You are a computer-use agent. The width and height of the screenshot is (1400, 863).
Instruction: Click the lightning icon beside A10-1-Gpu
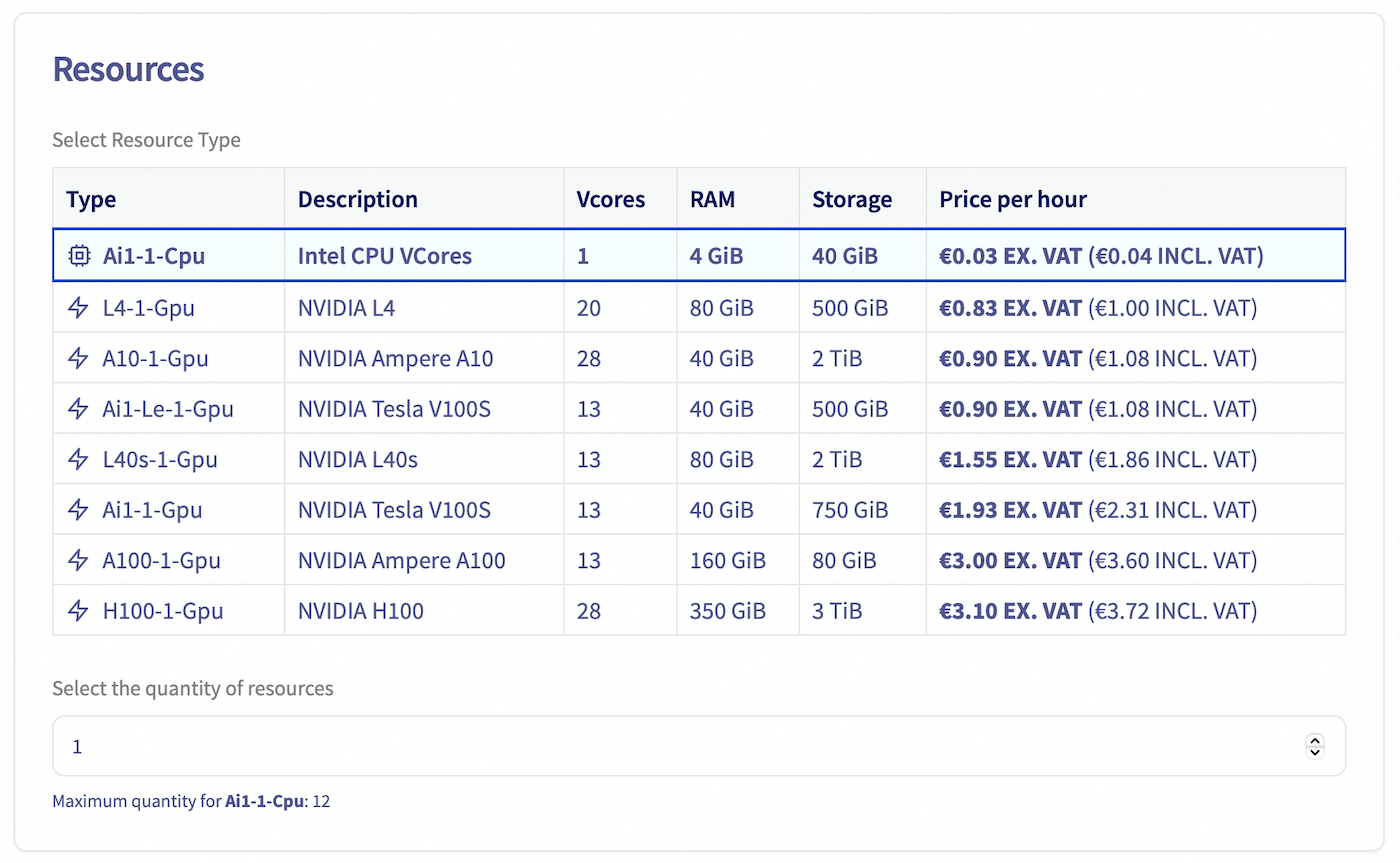78,358
